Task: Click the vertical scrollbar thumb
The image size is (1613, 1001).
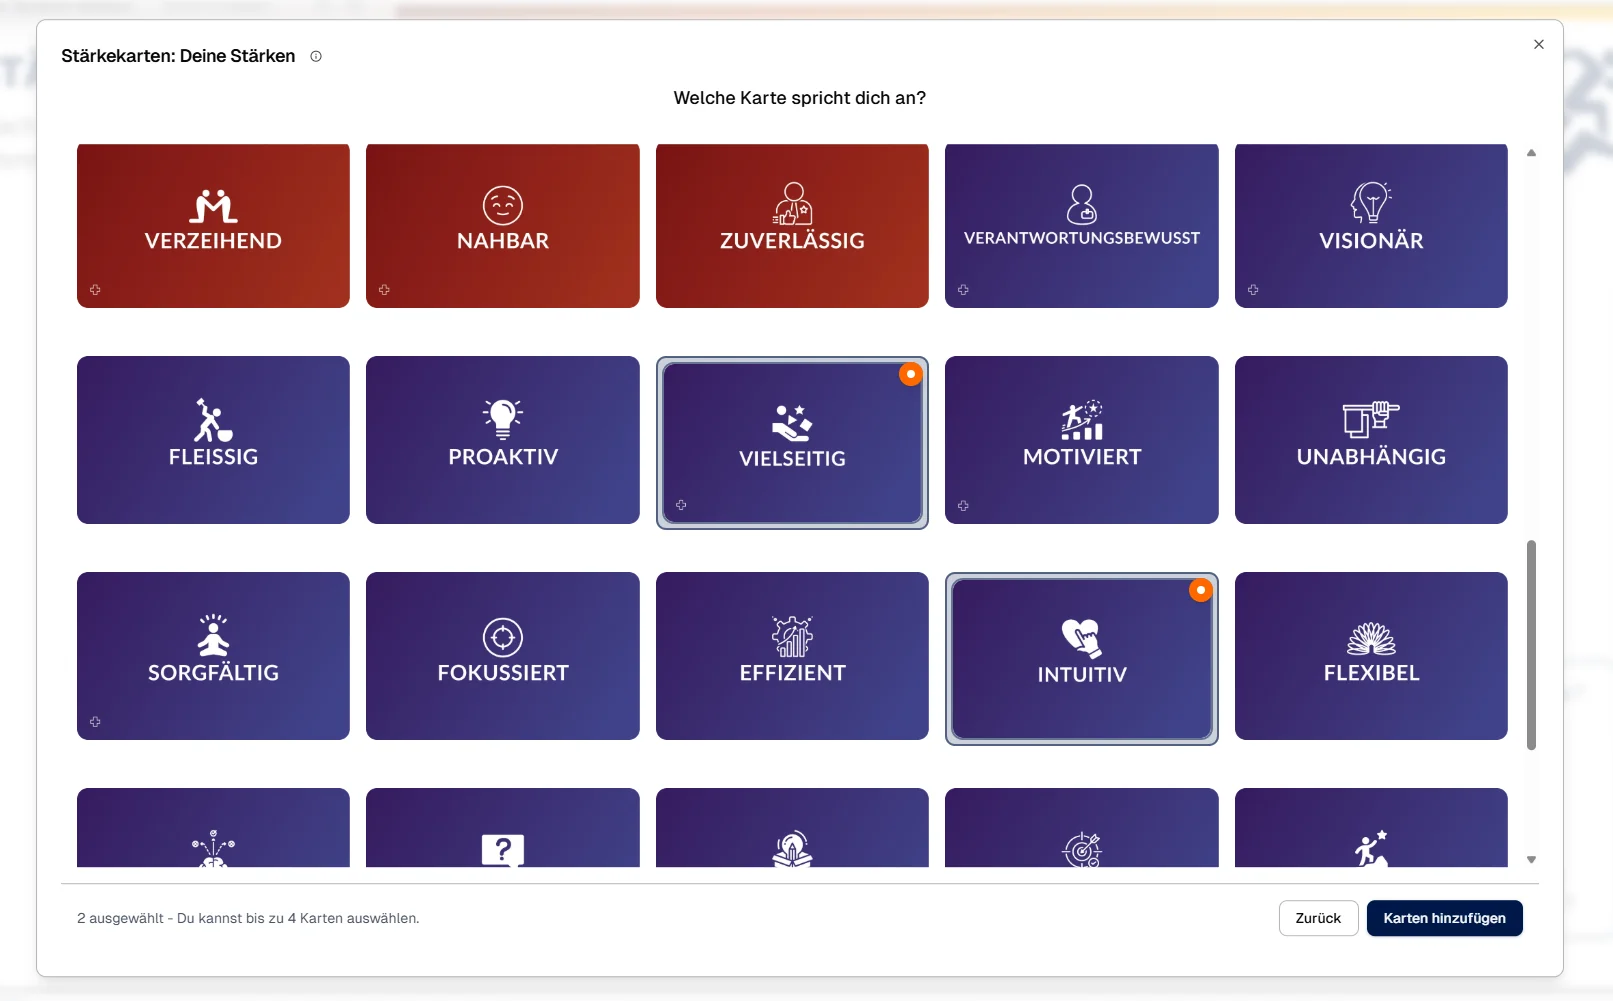Action: [x=1531, y=645]
